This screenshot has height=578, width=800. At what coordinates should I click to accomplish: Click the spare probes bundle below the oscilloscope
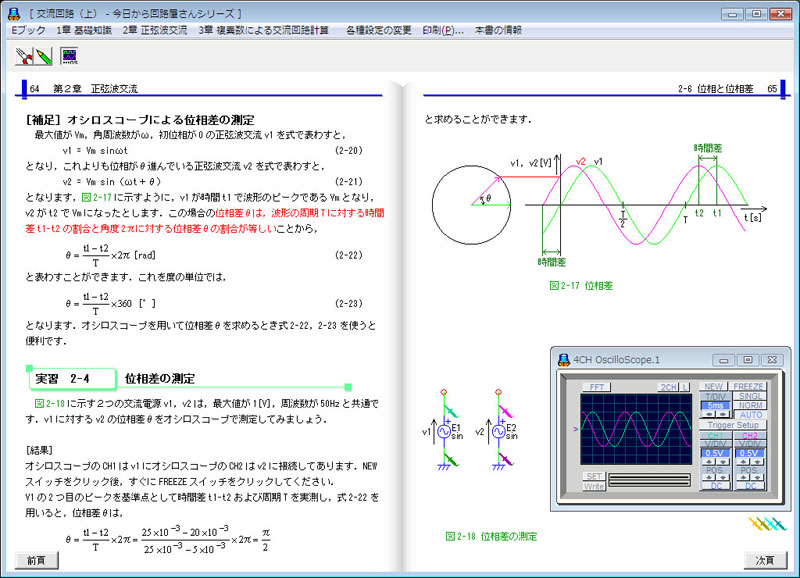pos(767,523)
